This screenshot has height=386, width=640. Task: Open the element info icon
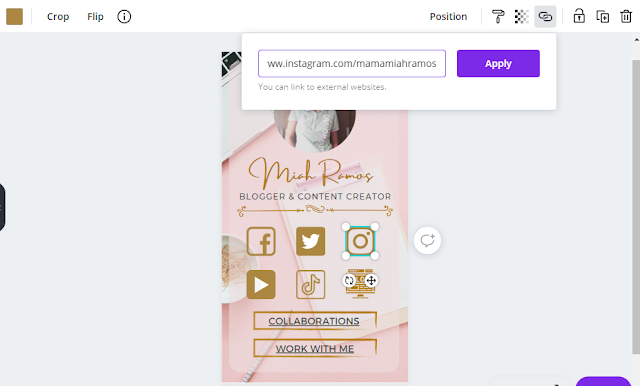(x=124, y=17)
